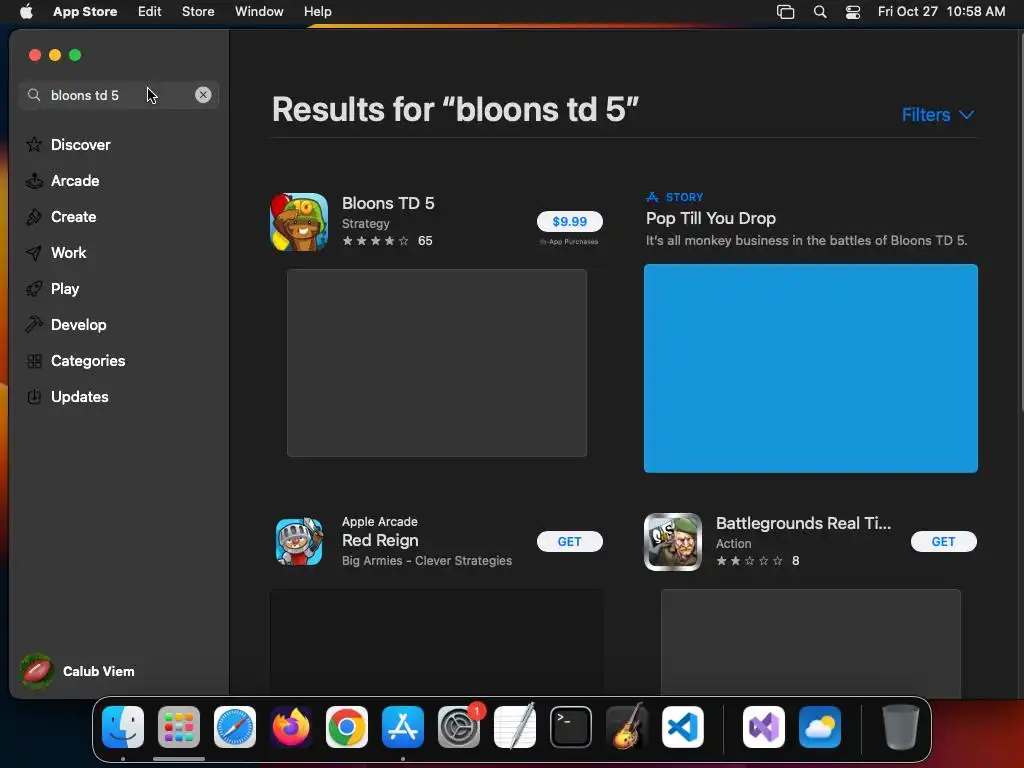Launch Safari from the Dock
The width and height of the screenshot is (1024, 768).
pyautogui.click(x=235, y=727)
